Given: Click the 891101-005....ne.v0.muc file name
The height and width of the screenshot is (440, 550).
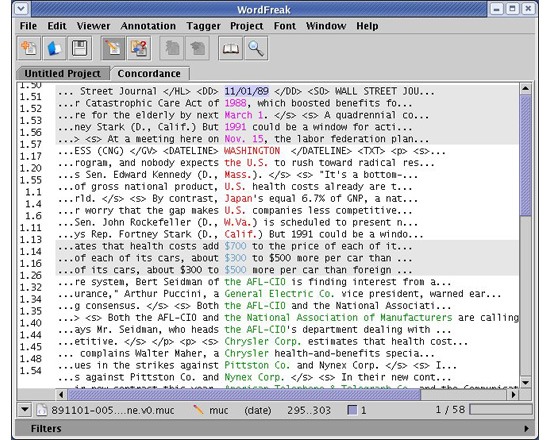Looking at the screenshot, I should 113,410.
